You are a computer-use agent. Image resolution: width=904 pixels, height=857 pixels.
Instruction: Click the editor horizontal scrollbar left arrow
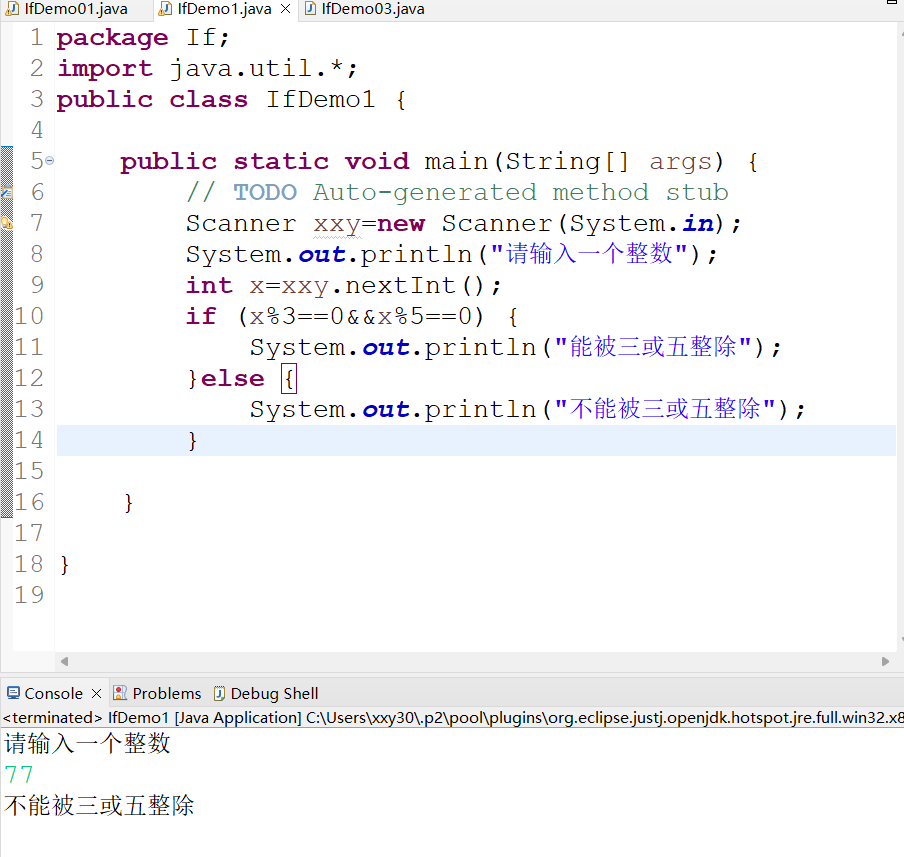click(x=65, y=661)
